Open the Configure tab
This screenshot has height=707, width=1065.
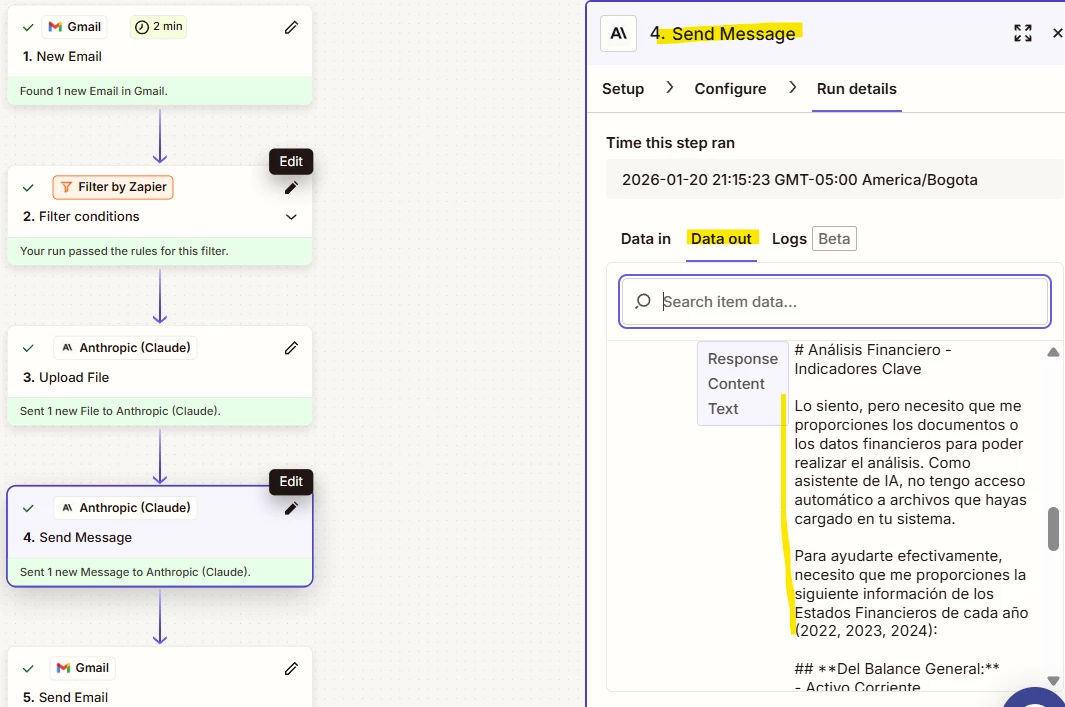tap(730, 89)
